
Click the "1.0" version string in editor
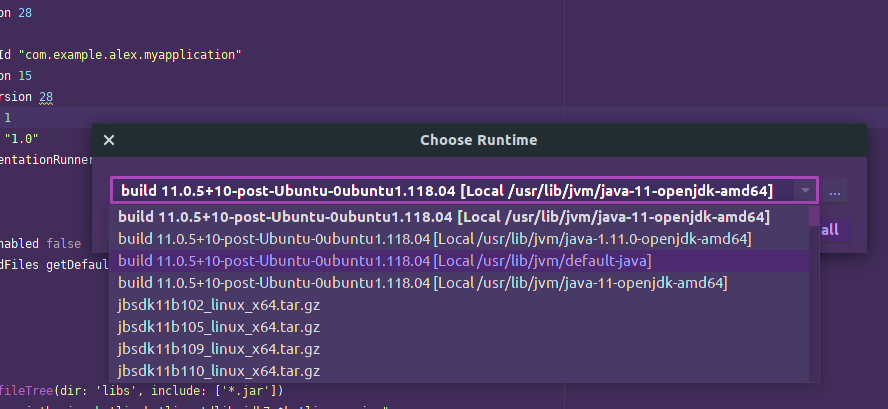(21, 139)
